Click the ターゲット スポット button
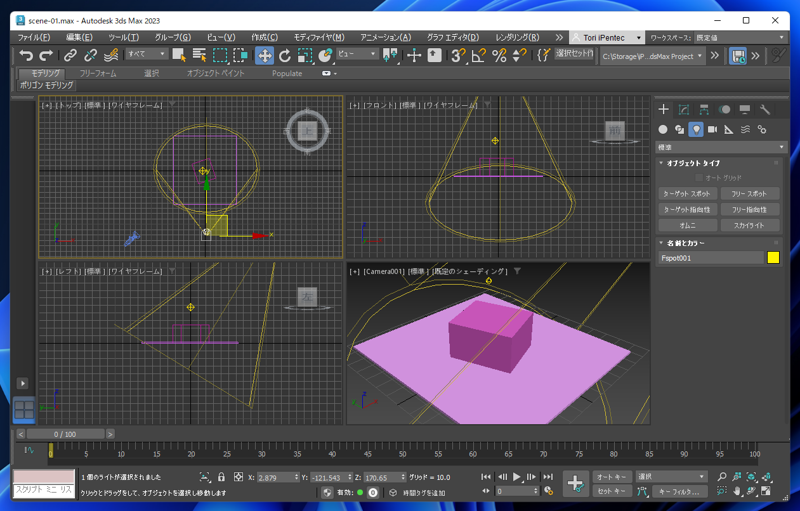 pyautogui.click(x=687, y=193)
